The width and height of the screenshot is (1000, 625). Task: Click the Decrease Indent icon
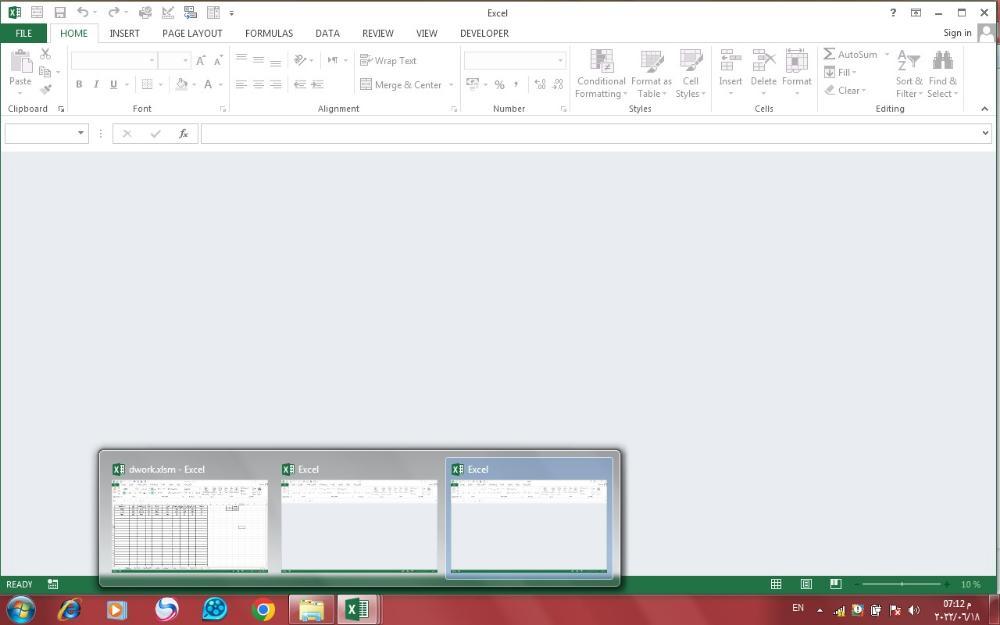tap(300, 84)
